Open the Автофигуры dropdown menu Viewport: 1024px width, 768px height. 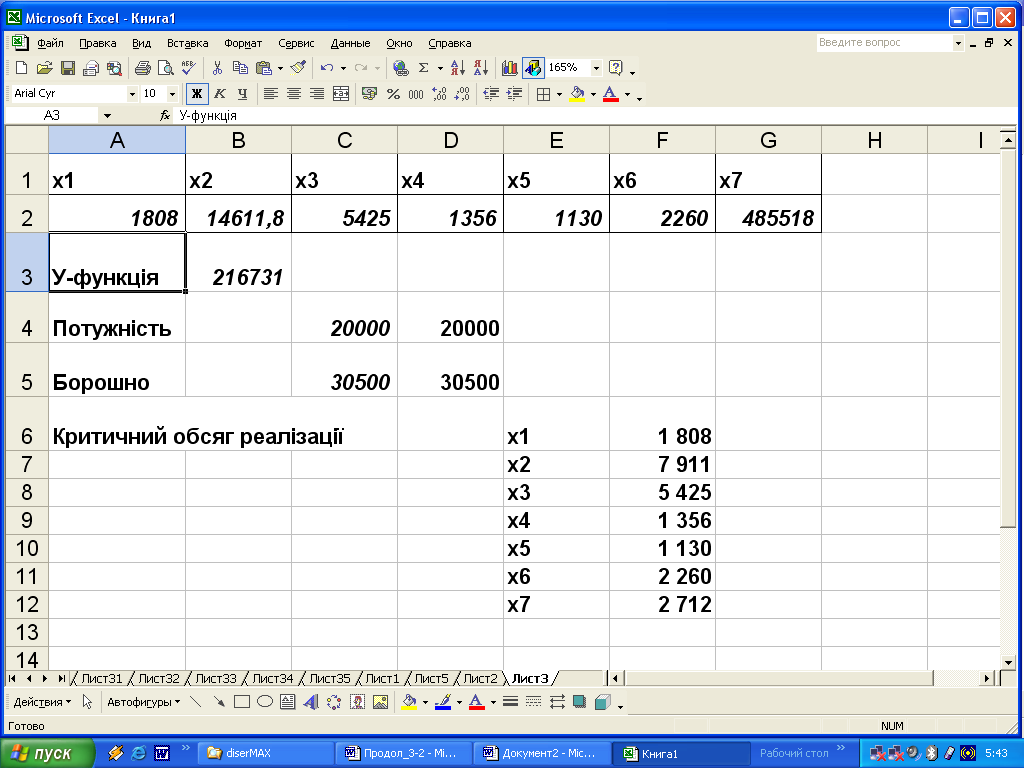pyautogui.click(x=144, y=702)
